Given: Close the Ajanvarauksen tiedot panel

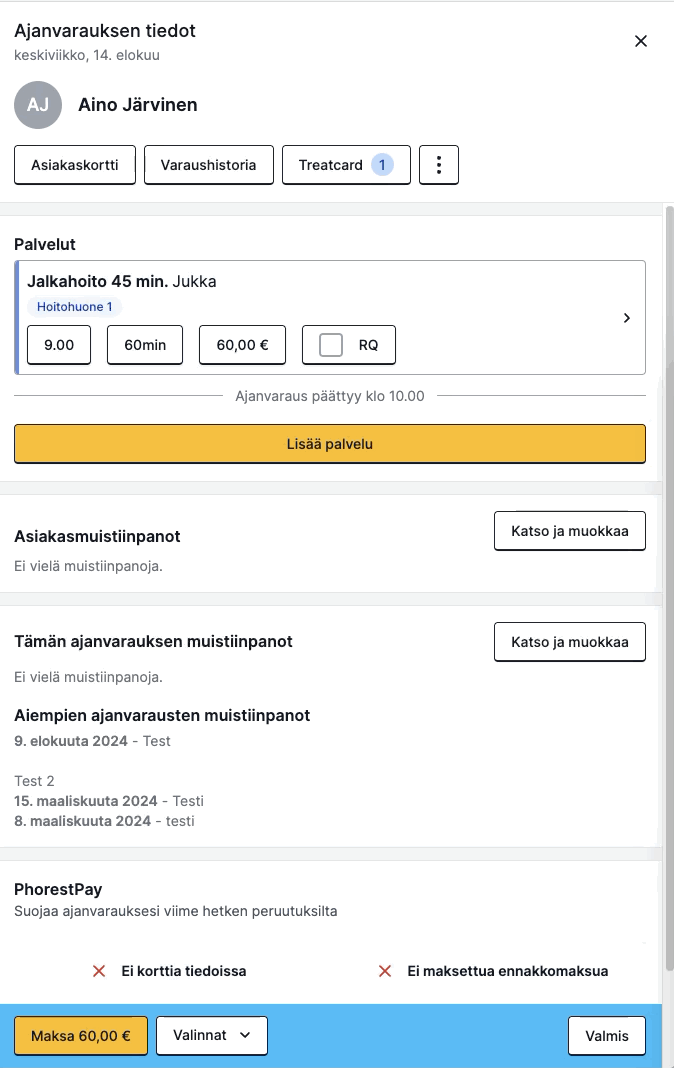Looking at the screenshot, I should [641, 42].
